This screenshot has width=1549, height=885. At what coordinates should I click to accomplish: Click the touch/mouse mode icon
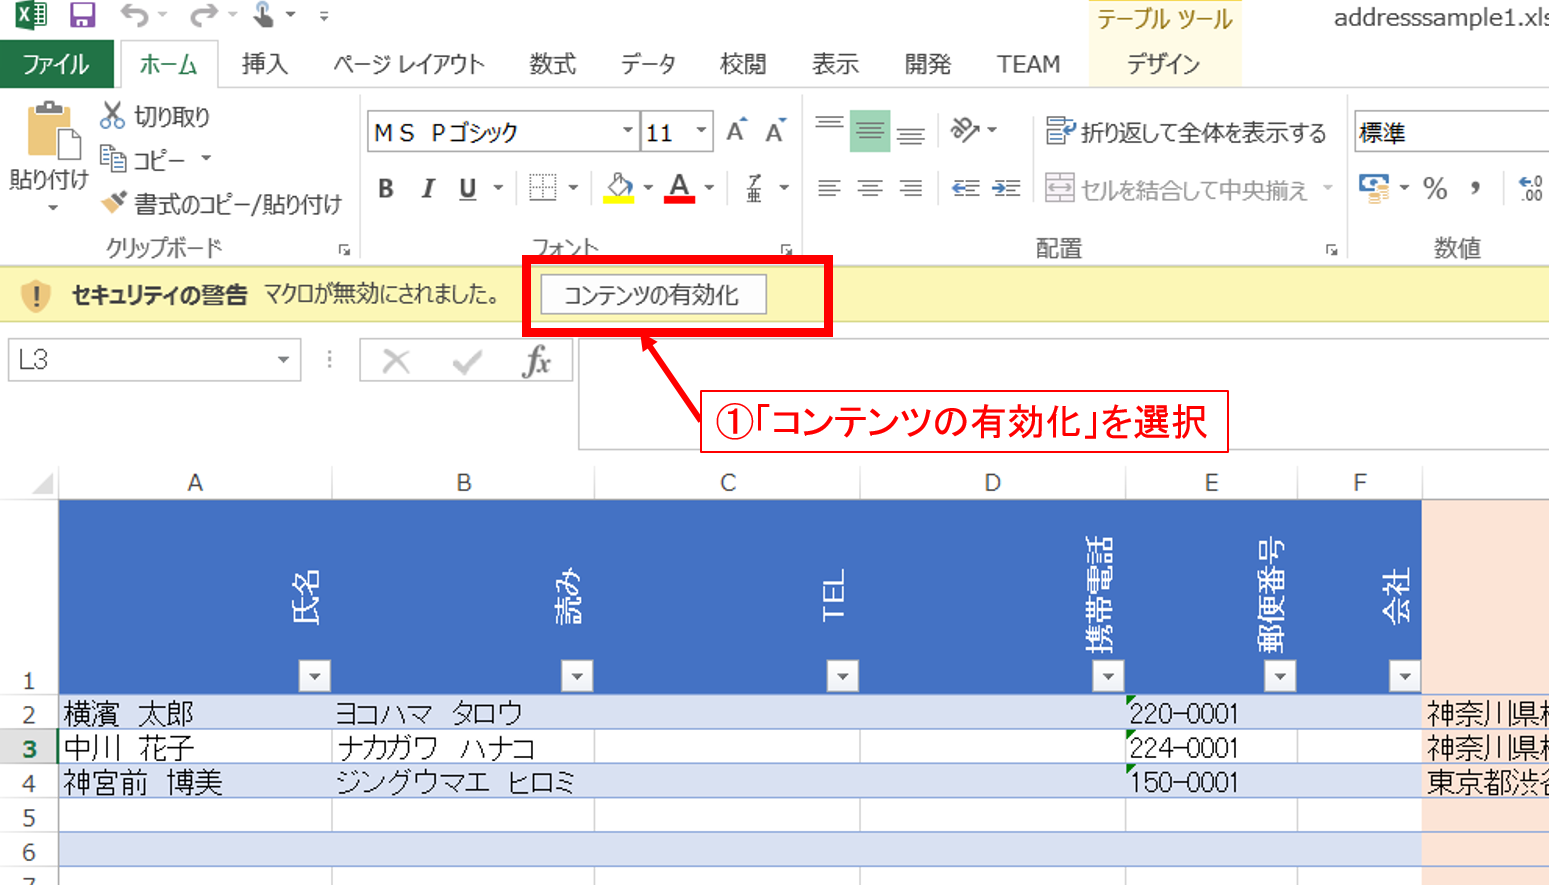click(264, 15)
